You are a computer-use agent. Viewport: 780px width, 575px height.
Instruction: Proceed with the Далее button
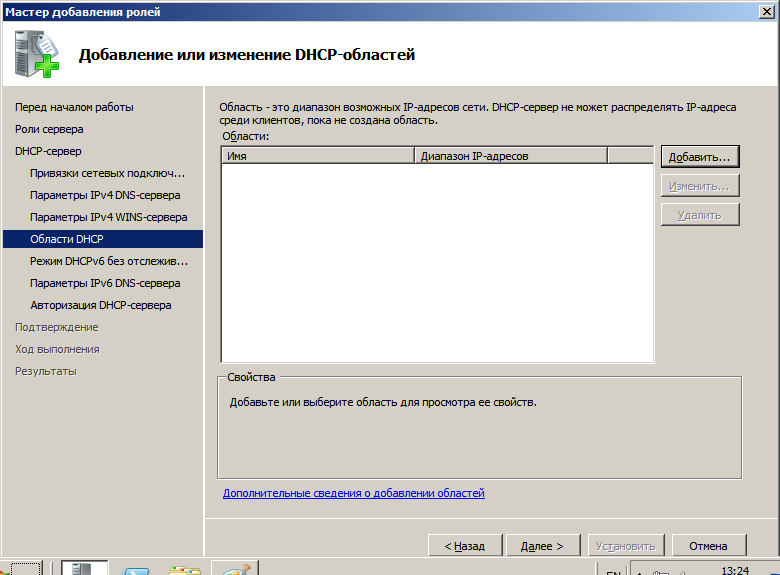pyautogui.click(x=543, y=546)
